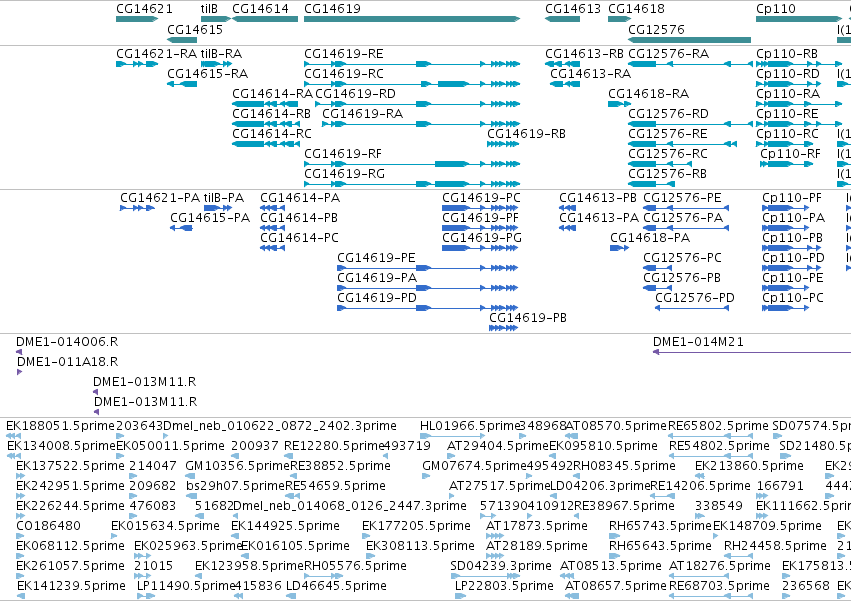The image size is (851, 601).
Task: Select protein CG14619-PB
Action: pyautogui.click(x=528, y=318)
